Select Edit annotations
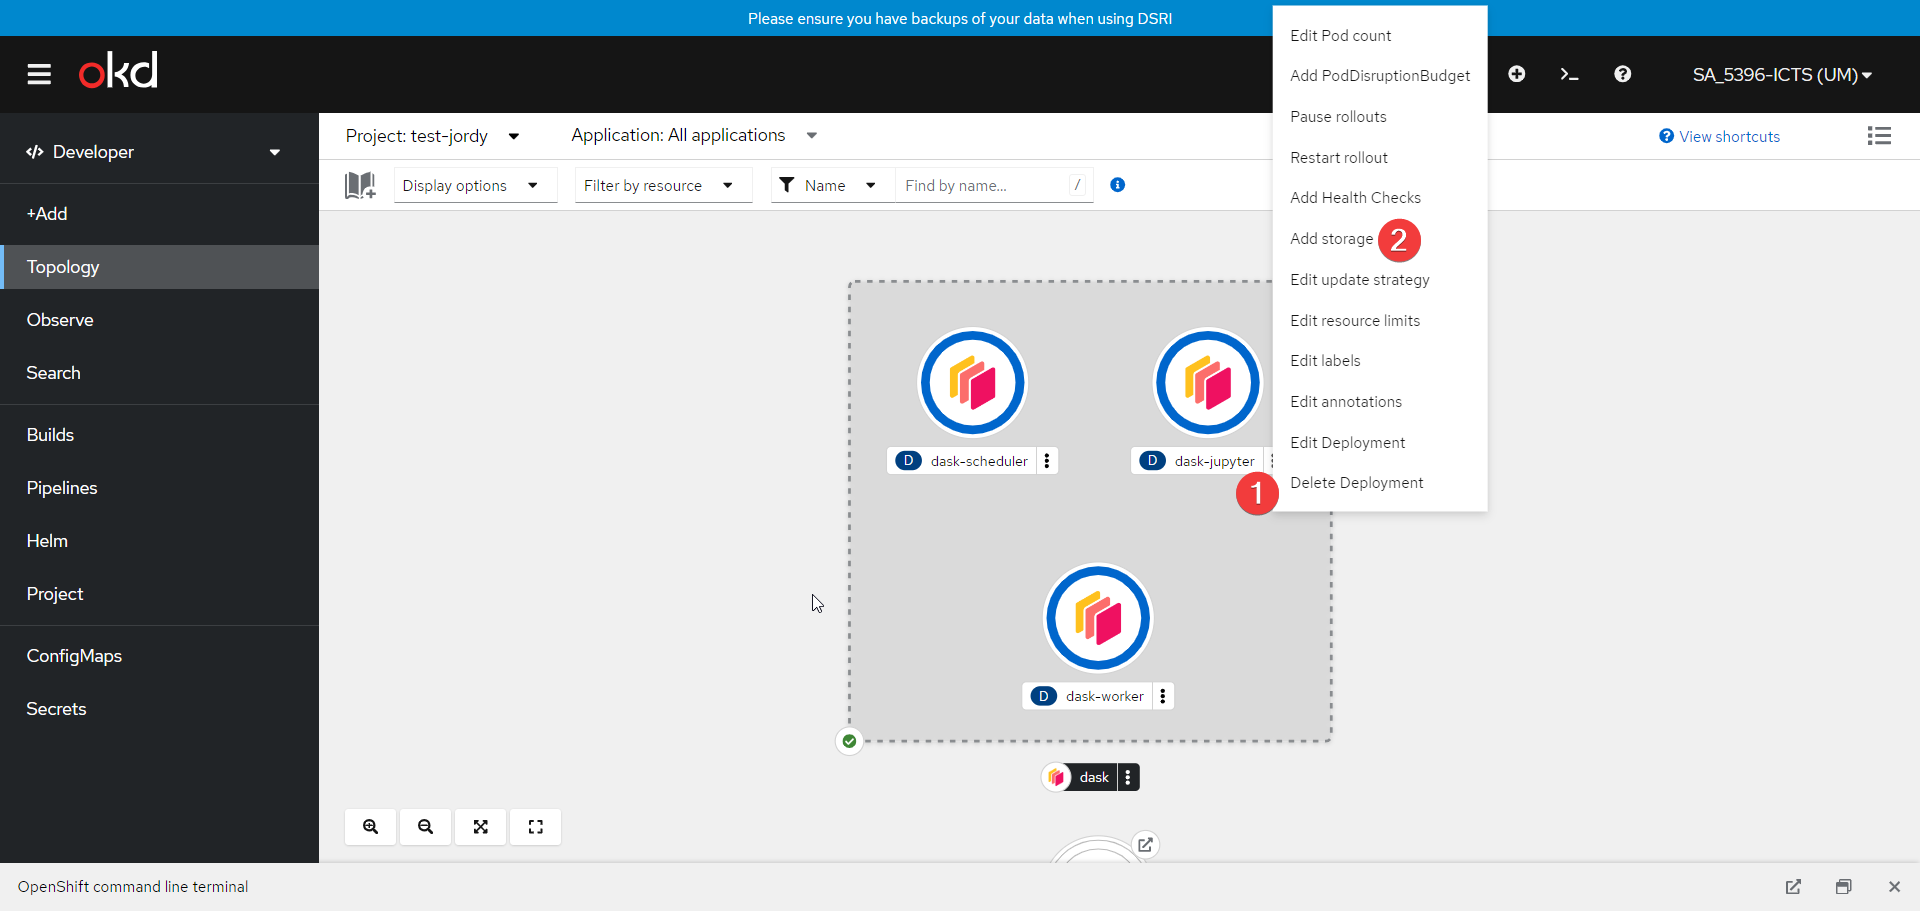1920x911 pixels. pyautogui.click(x=1380, y=402)
